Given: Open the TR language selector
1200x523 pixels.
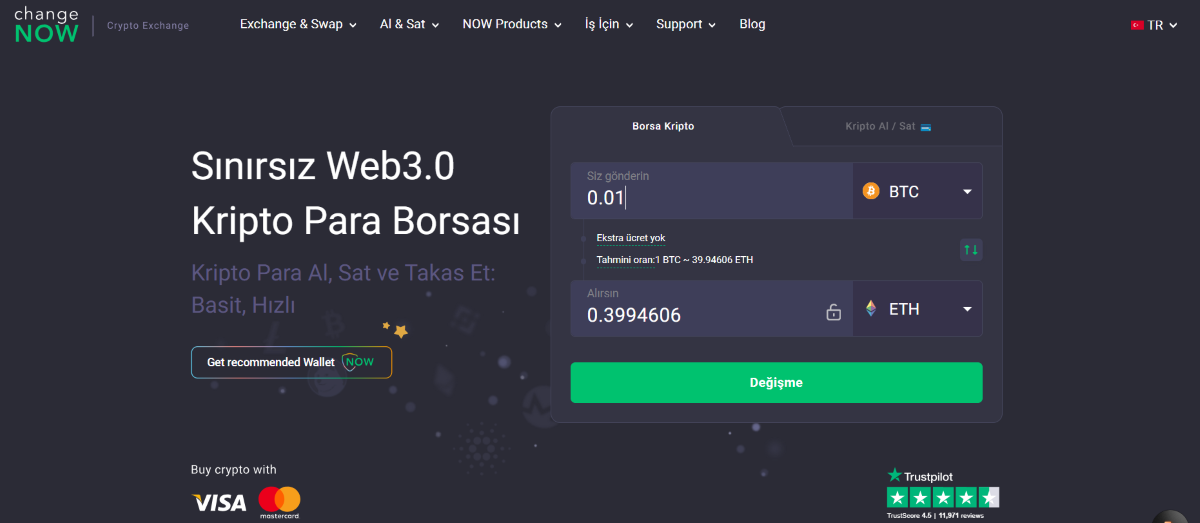Looking at the screenshot, I should coord(1154,25).
